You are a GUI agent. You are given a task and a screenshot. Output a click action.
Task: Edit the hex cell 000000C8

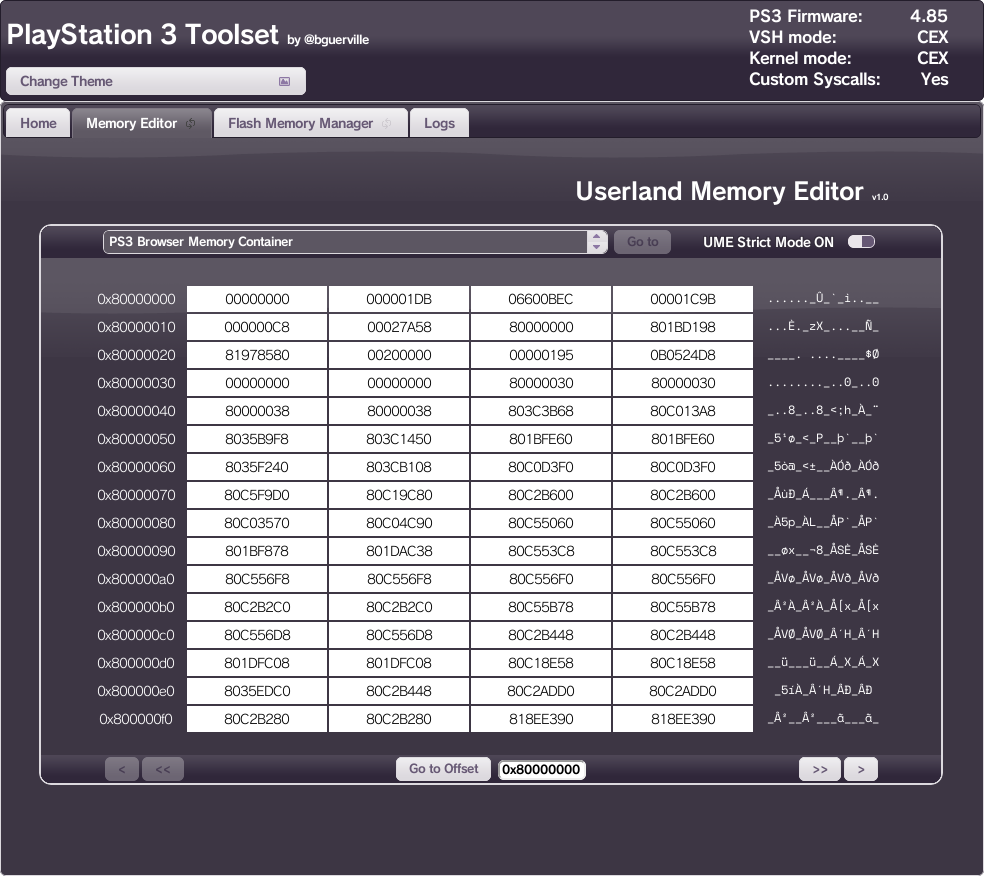(257, 328)
